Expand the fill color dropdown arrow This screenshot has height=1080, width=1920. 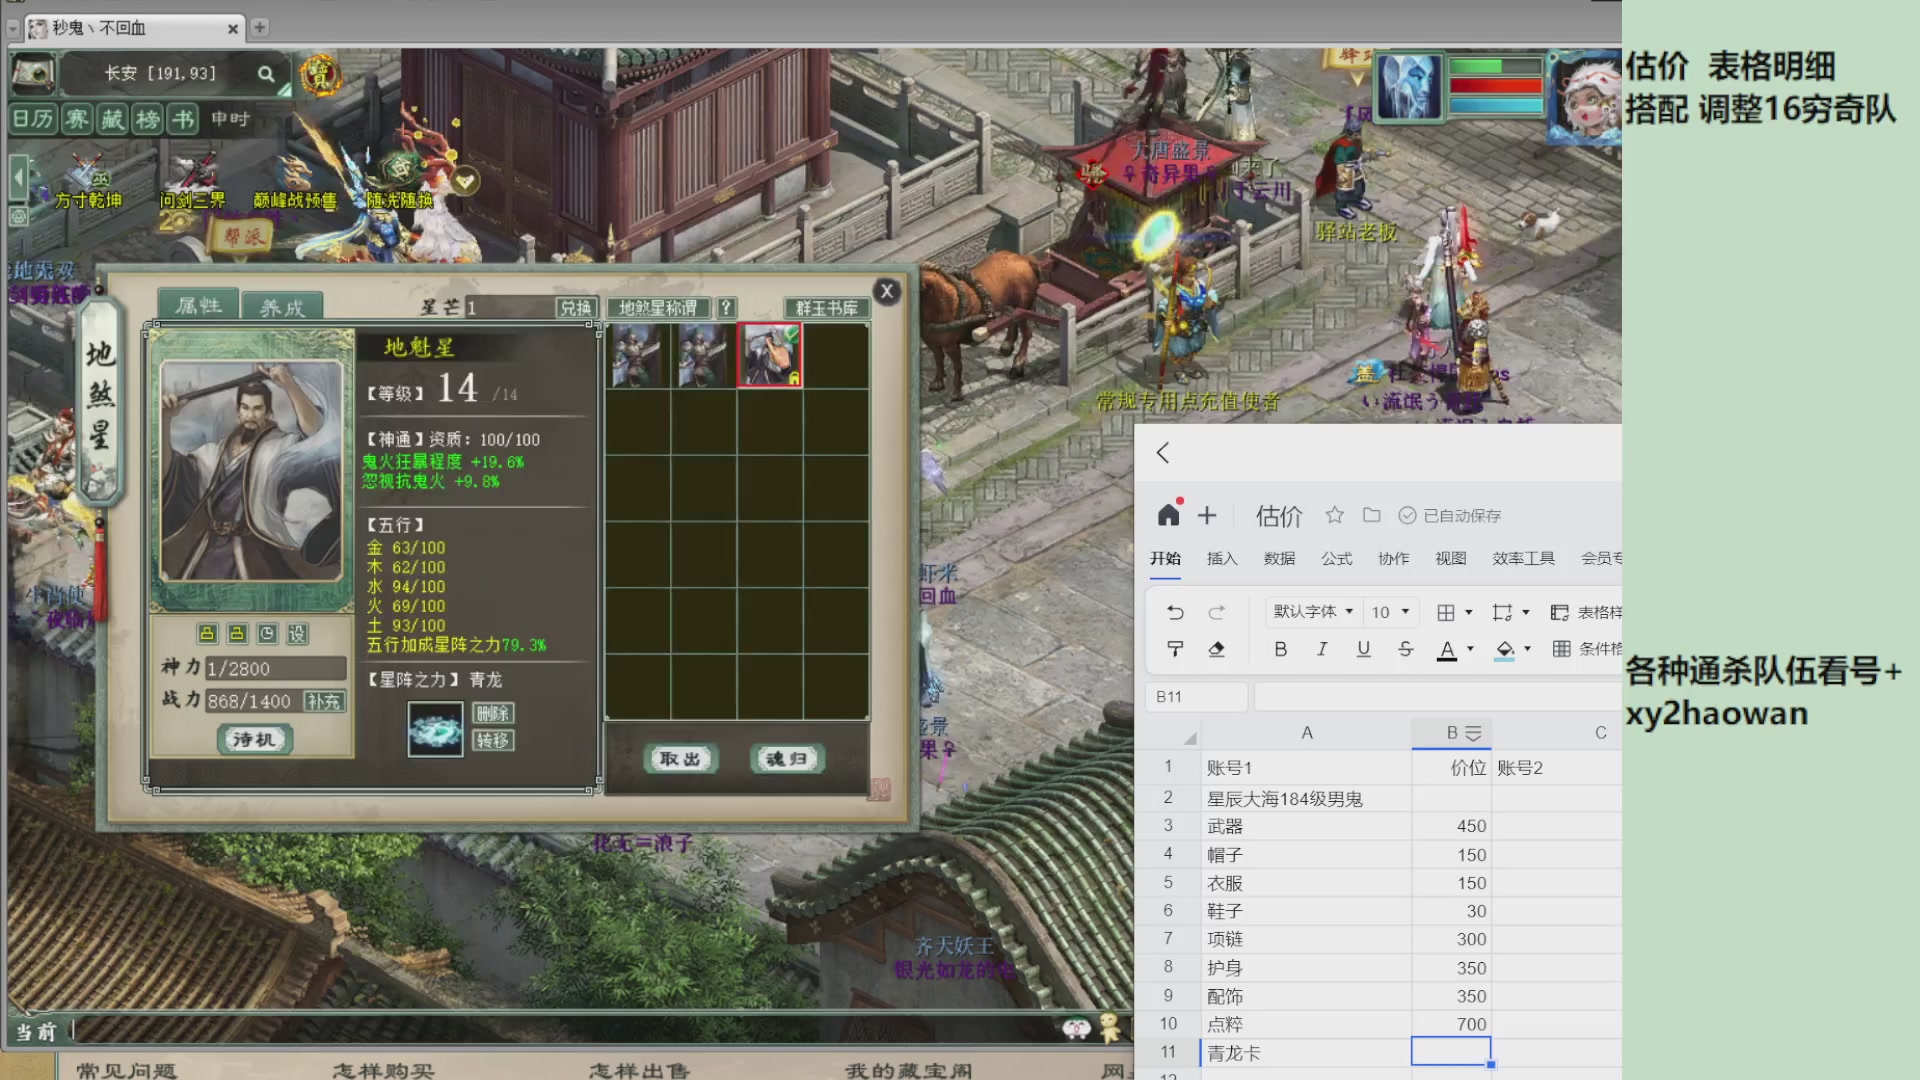pyautogui.click(x=1528, y=649)
